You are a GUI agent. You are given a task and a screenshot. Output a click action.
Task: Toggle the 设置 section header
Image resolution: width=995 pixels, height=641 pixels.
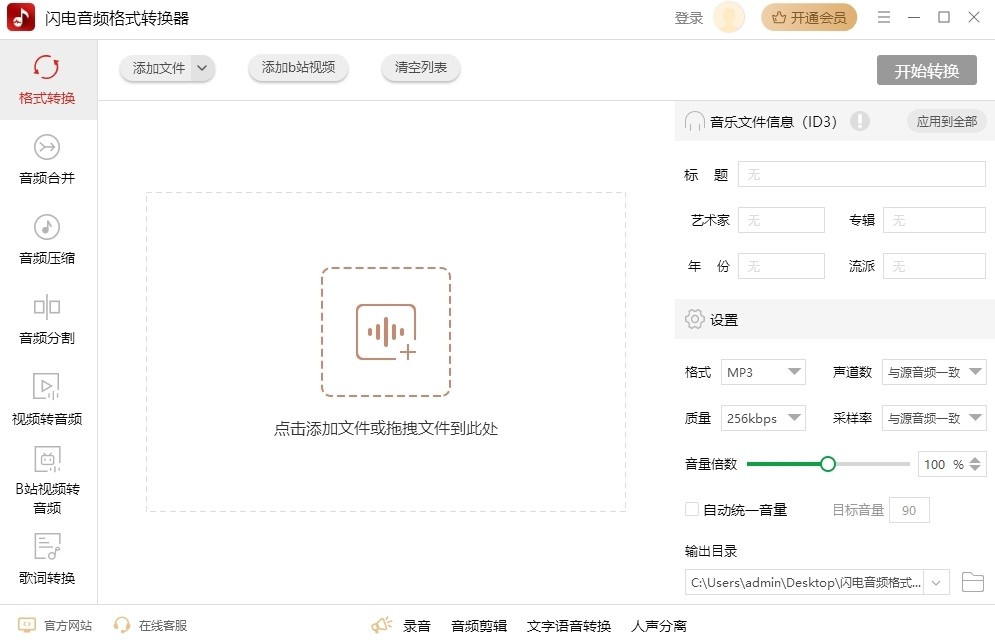pos(721,319)
